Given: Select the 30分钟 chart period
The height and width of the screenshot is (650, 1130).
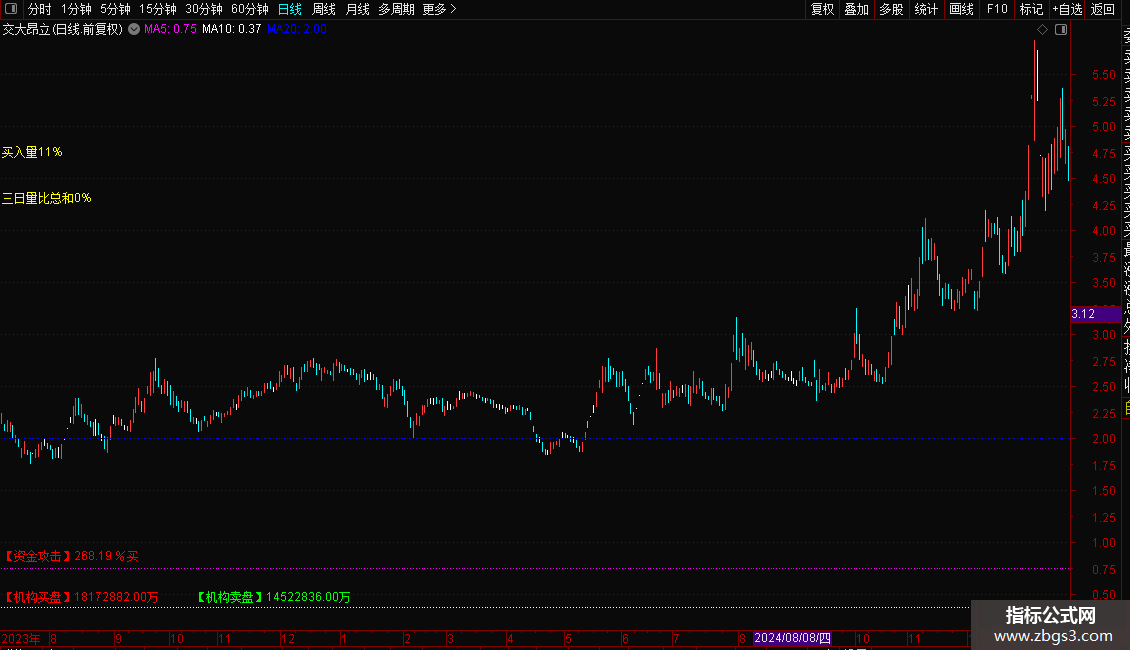Looking at the screenshot, I should click(x=203, y=9).
